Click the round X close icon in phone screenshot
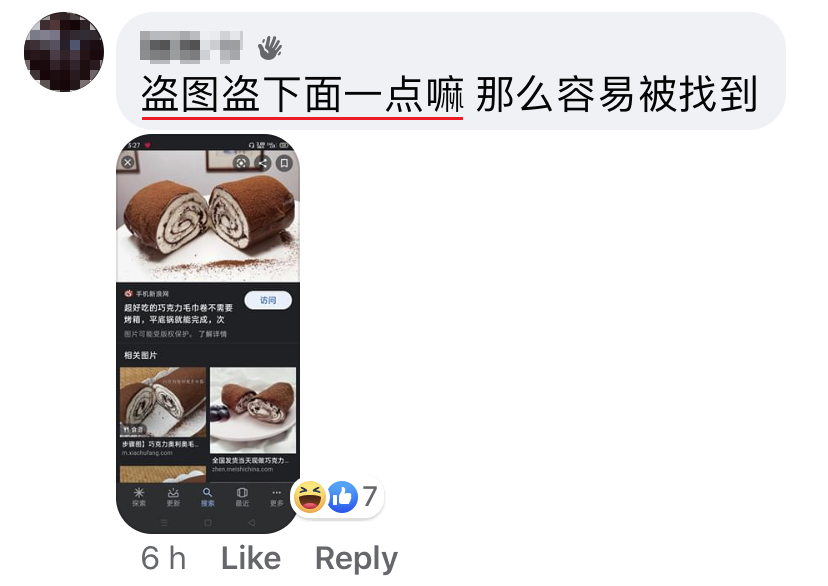Image resolution: width=828 pixels, height=586 pixels. (x=128, y=163)
